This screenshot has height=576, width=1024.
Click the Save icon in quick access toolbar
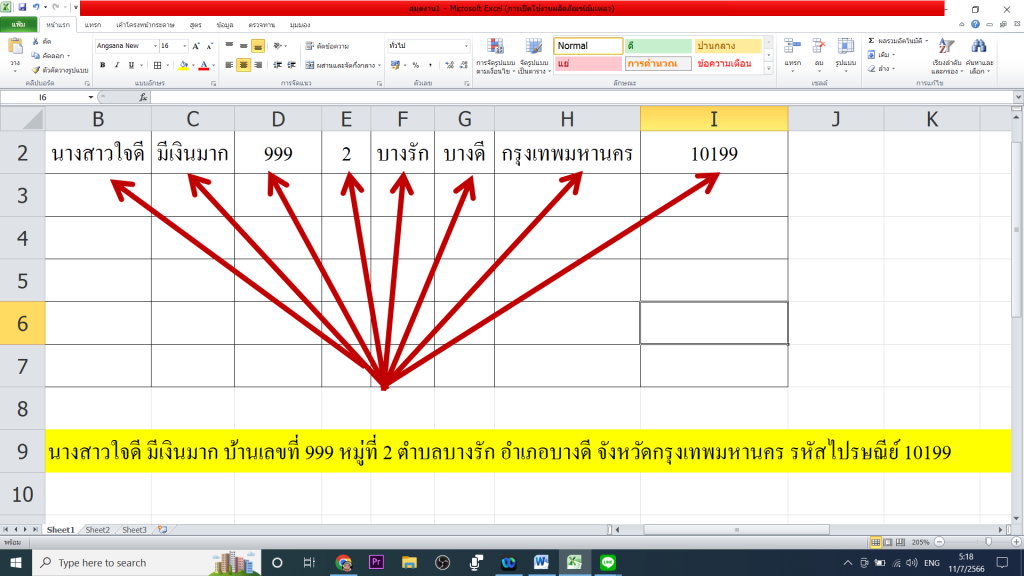pos(21,8)
